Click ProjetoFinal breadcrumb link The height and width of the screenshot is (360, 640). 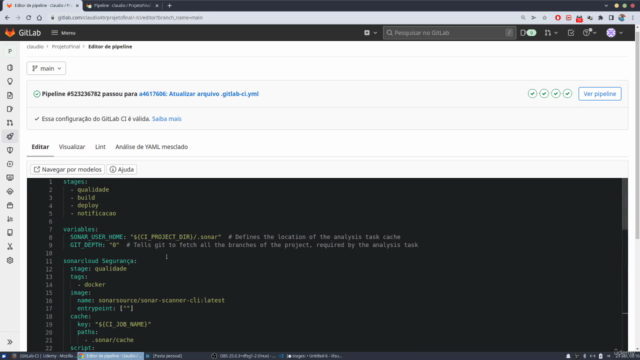66,47
